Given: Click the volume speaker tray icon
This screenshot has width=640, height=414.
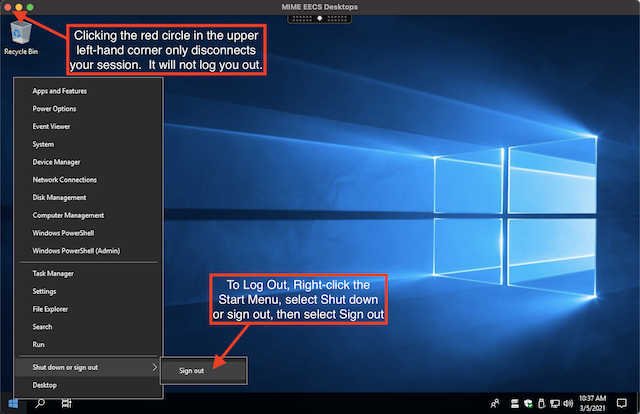Looking at the screenshot, I should click(x=568, y=403).
